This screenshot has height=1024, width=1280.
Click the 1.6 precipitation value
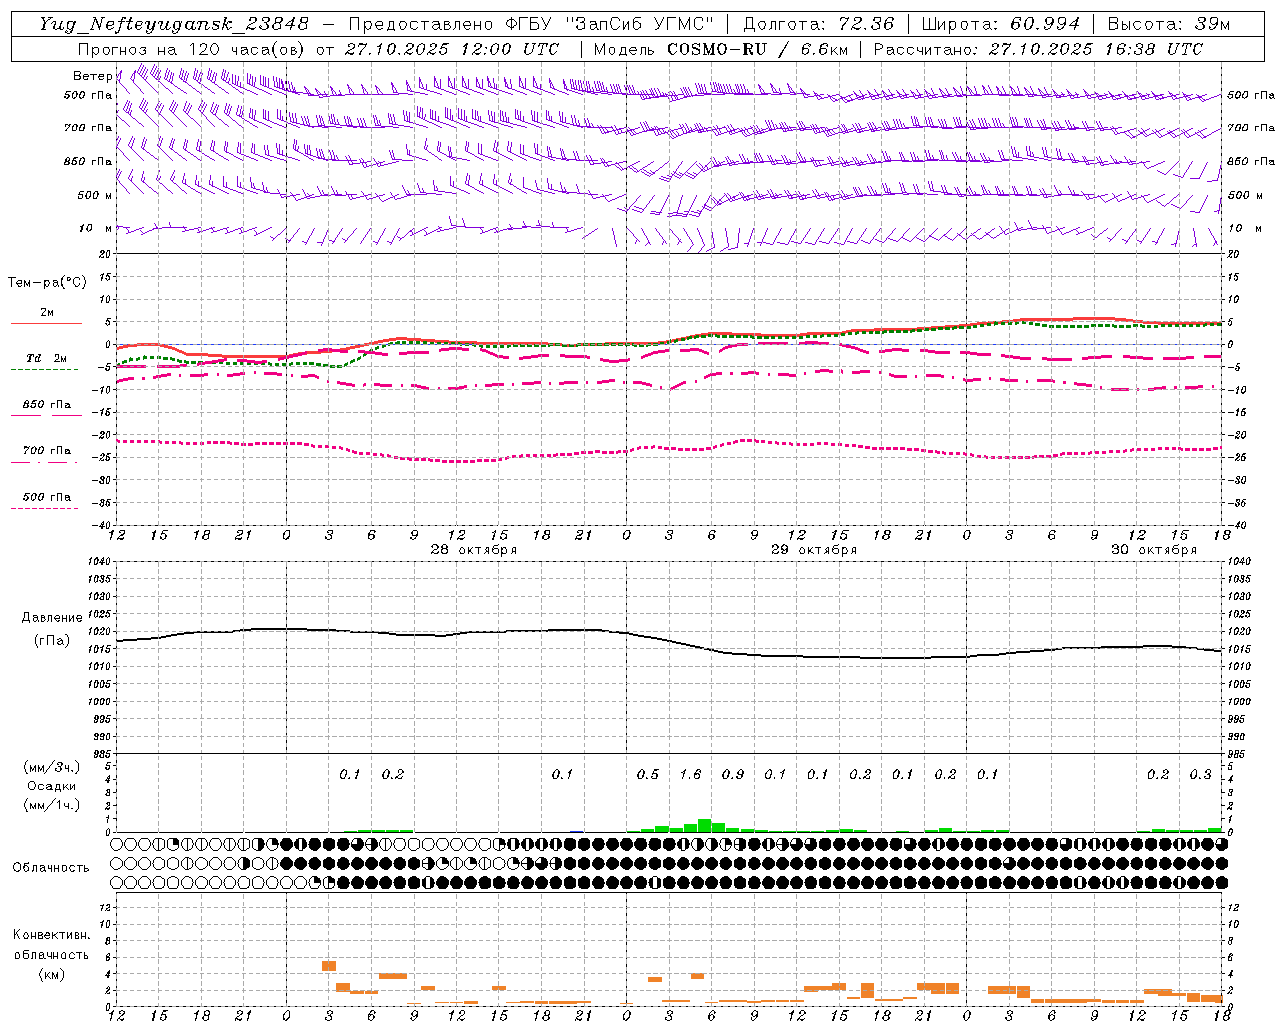(690, 774)
